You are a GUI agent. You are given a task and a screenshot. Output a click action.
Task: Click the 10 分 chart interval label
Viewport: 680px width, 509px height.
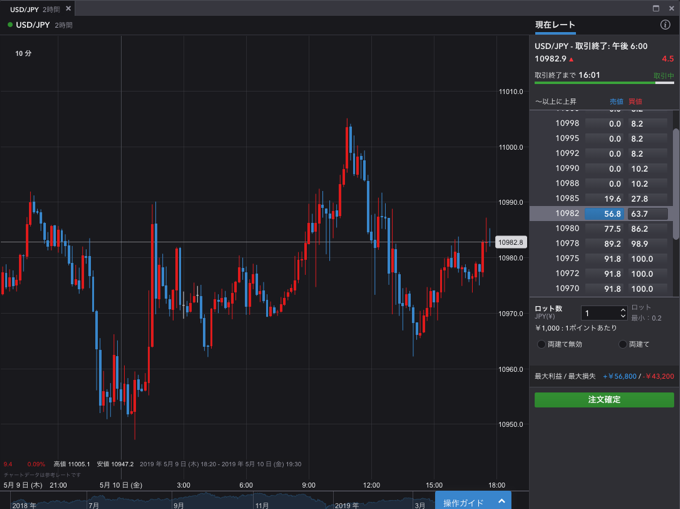[x=23, y=53]
